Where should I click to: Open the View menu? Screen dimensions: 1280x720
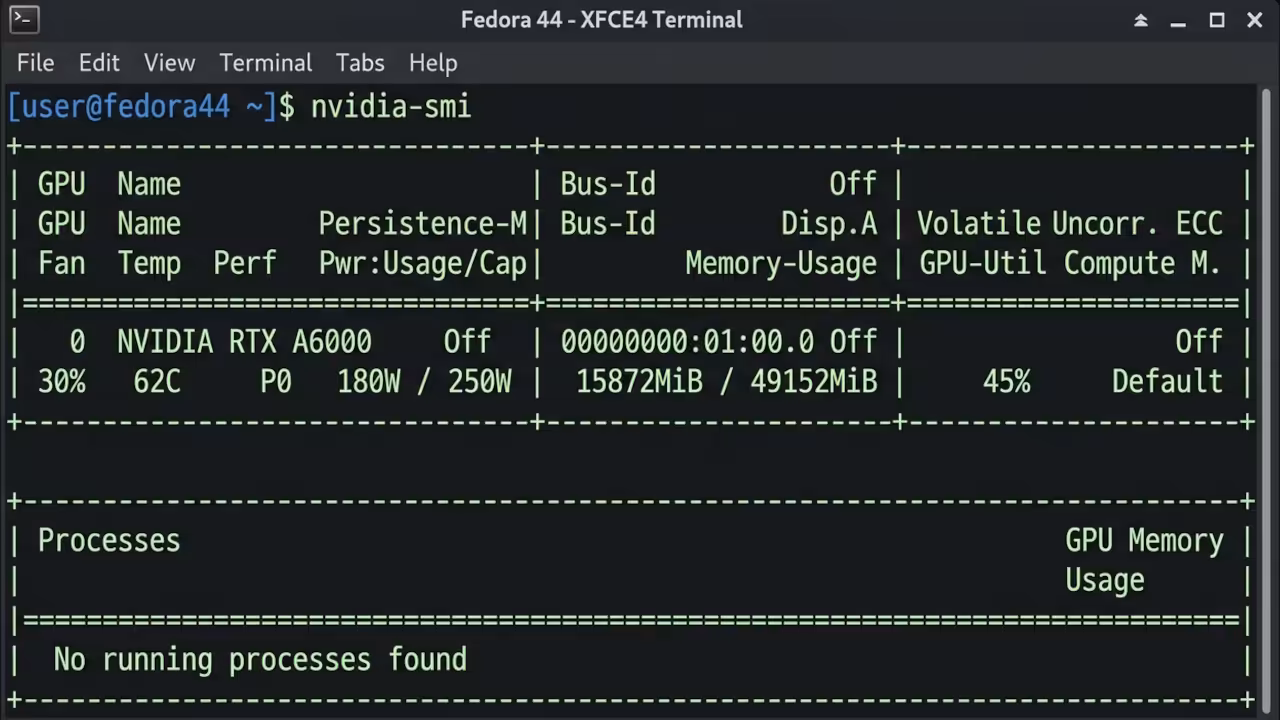click(x=169, y=63)
